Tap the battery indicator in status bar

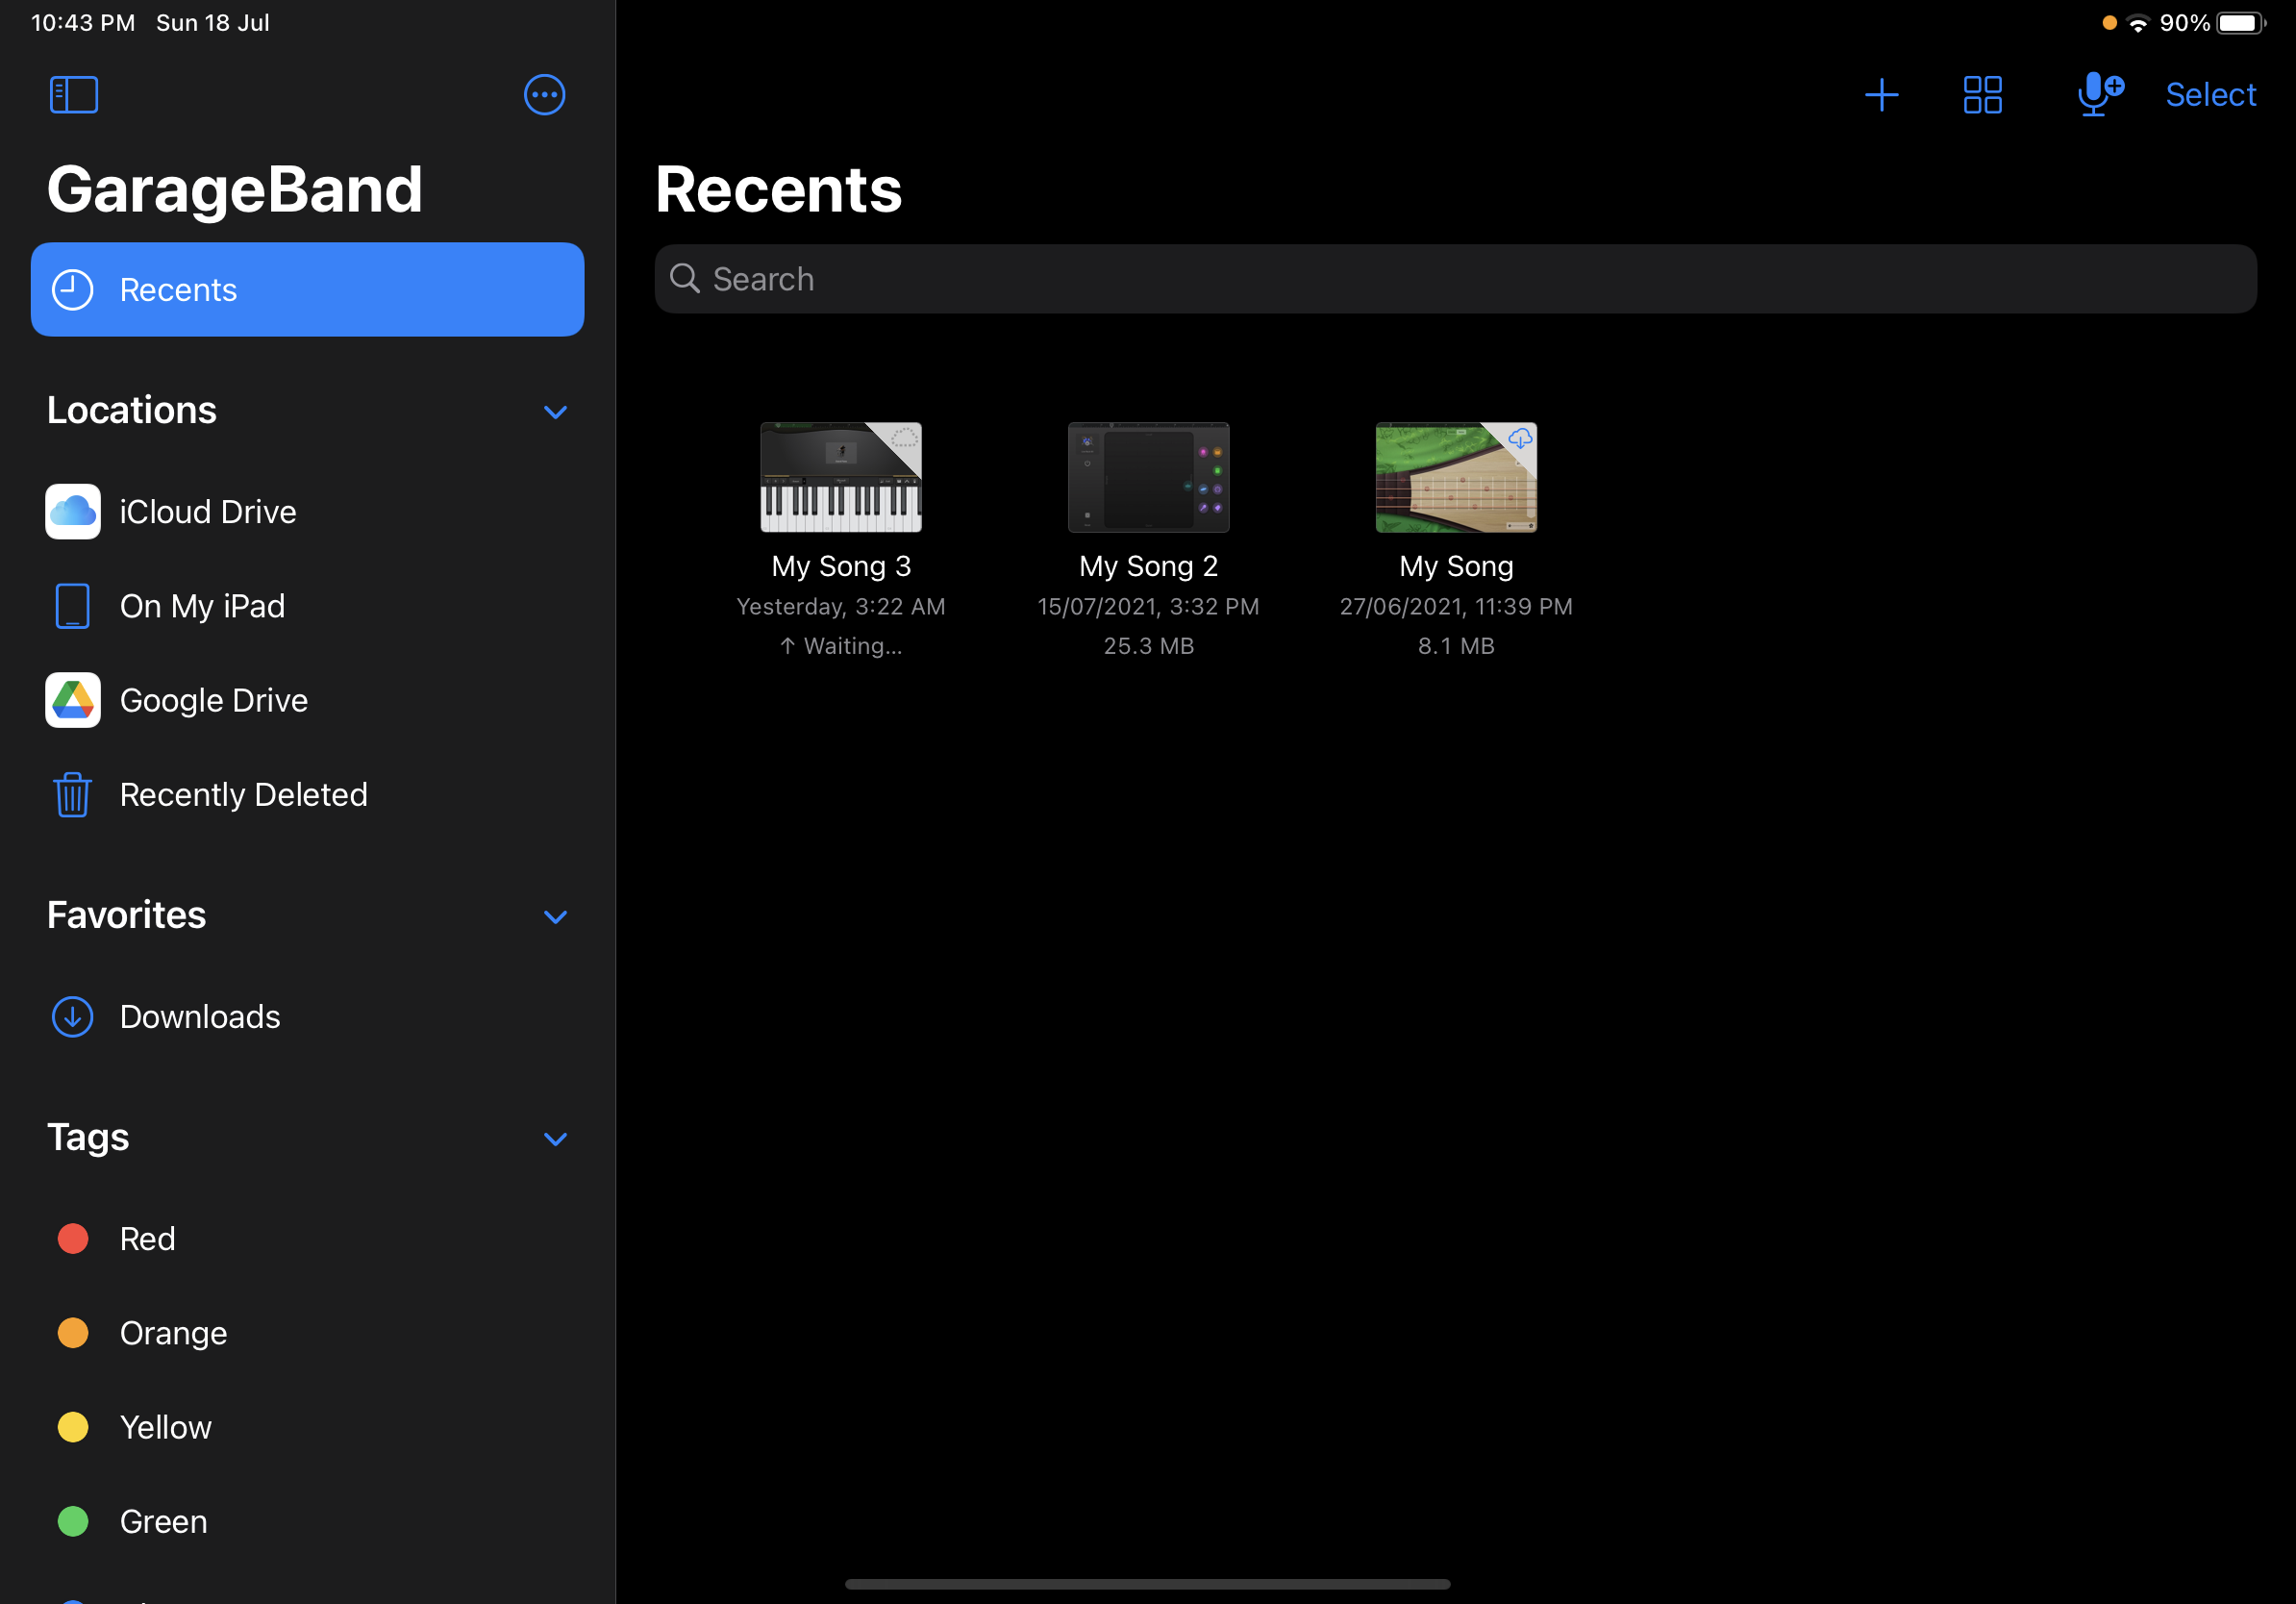[2241, 23]
